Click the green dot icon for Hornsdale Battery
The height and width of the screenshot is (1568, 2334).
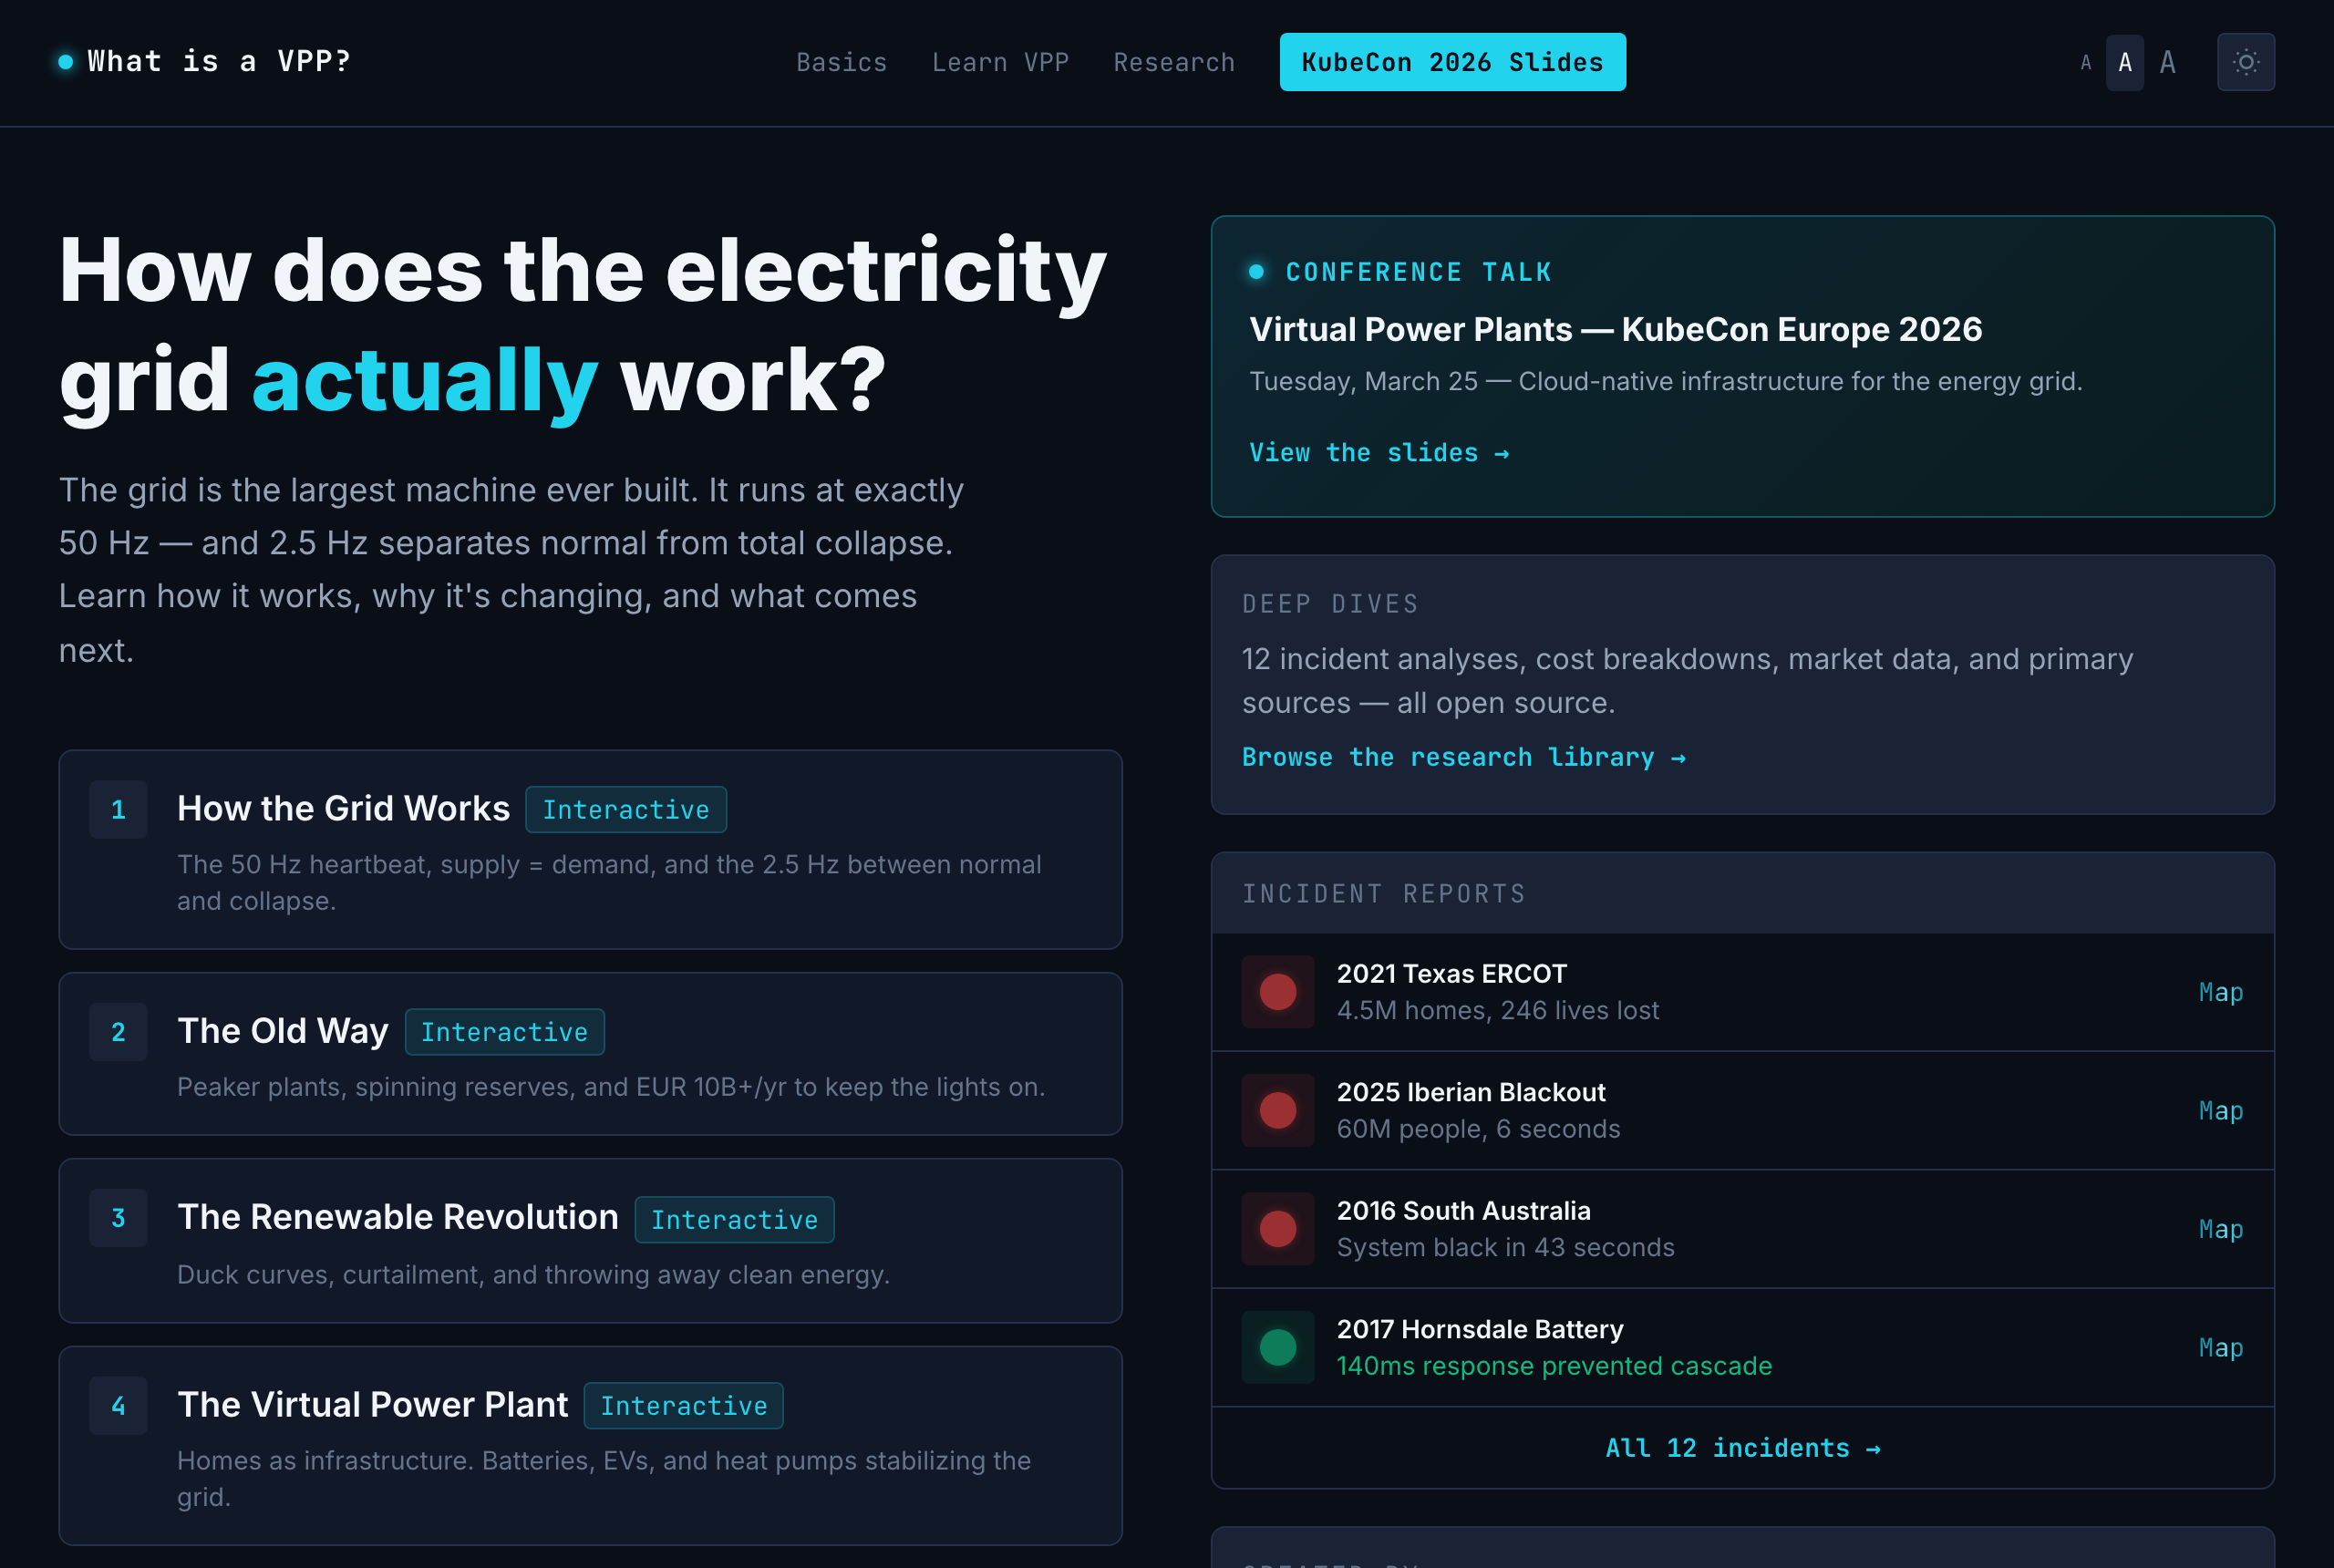click(1277, 1347)
